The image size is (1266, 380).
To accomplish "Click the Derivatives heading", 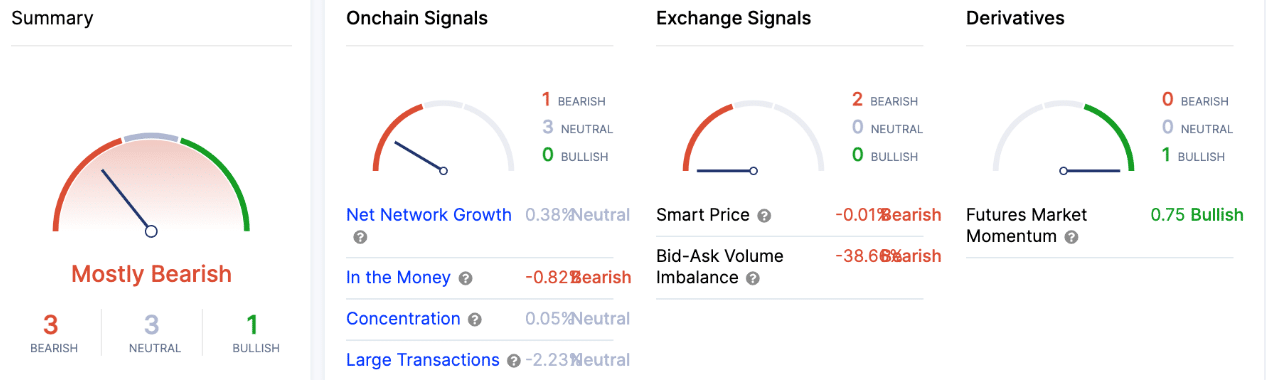I will pyautogui.click(x=1015, y=18).
